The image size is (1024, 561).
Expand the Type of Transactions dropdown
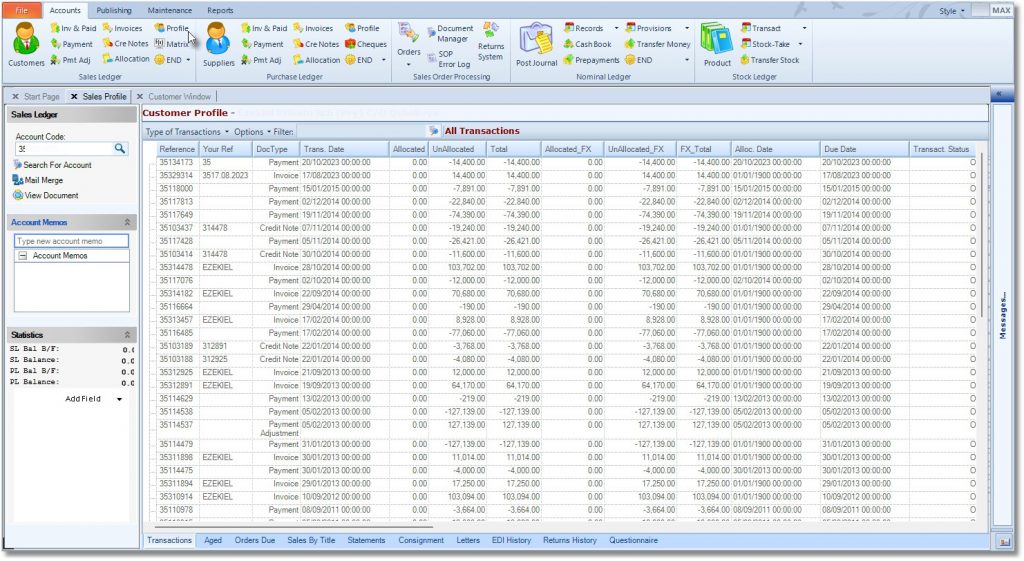coord(187,131)
